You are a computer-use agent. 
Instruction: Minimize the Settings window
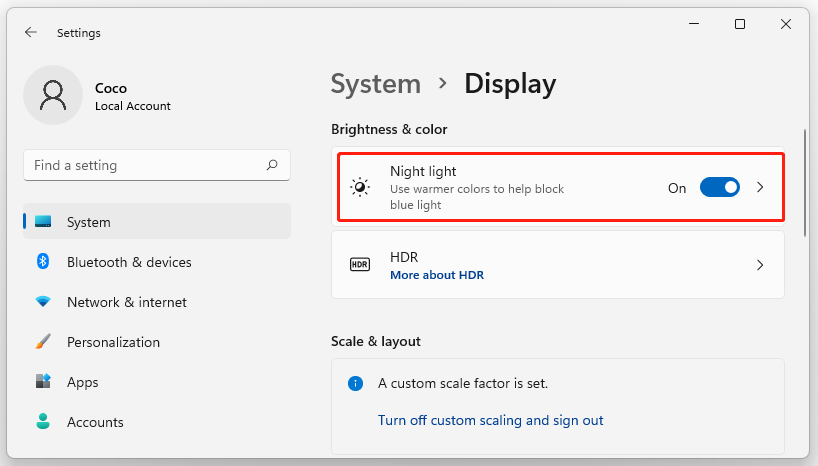(x=694, y=24)
